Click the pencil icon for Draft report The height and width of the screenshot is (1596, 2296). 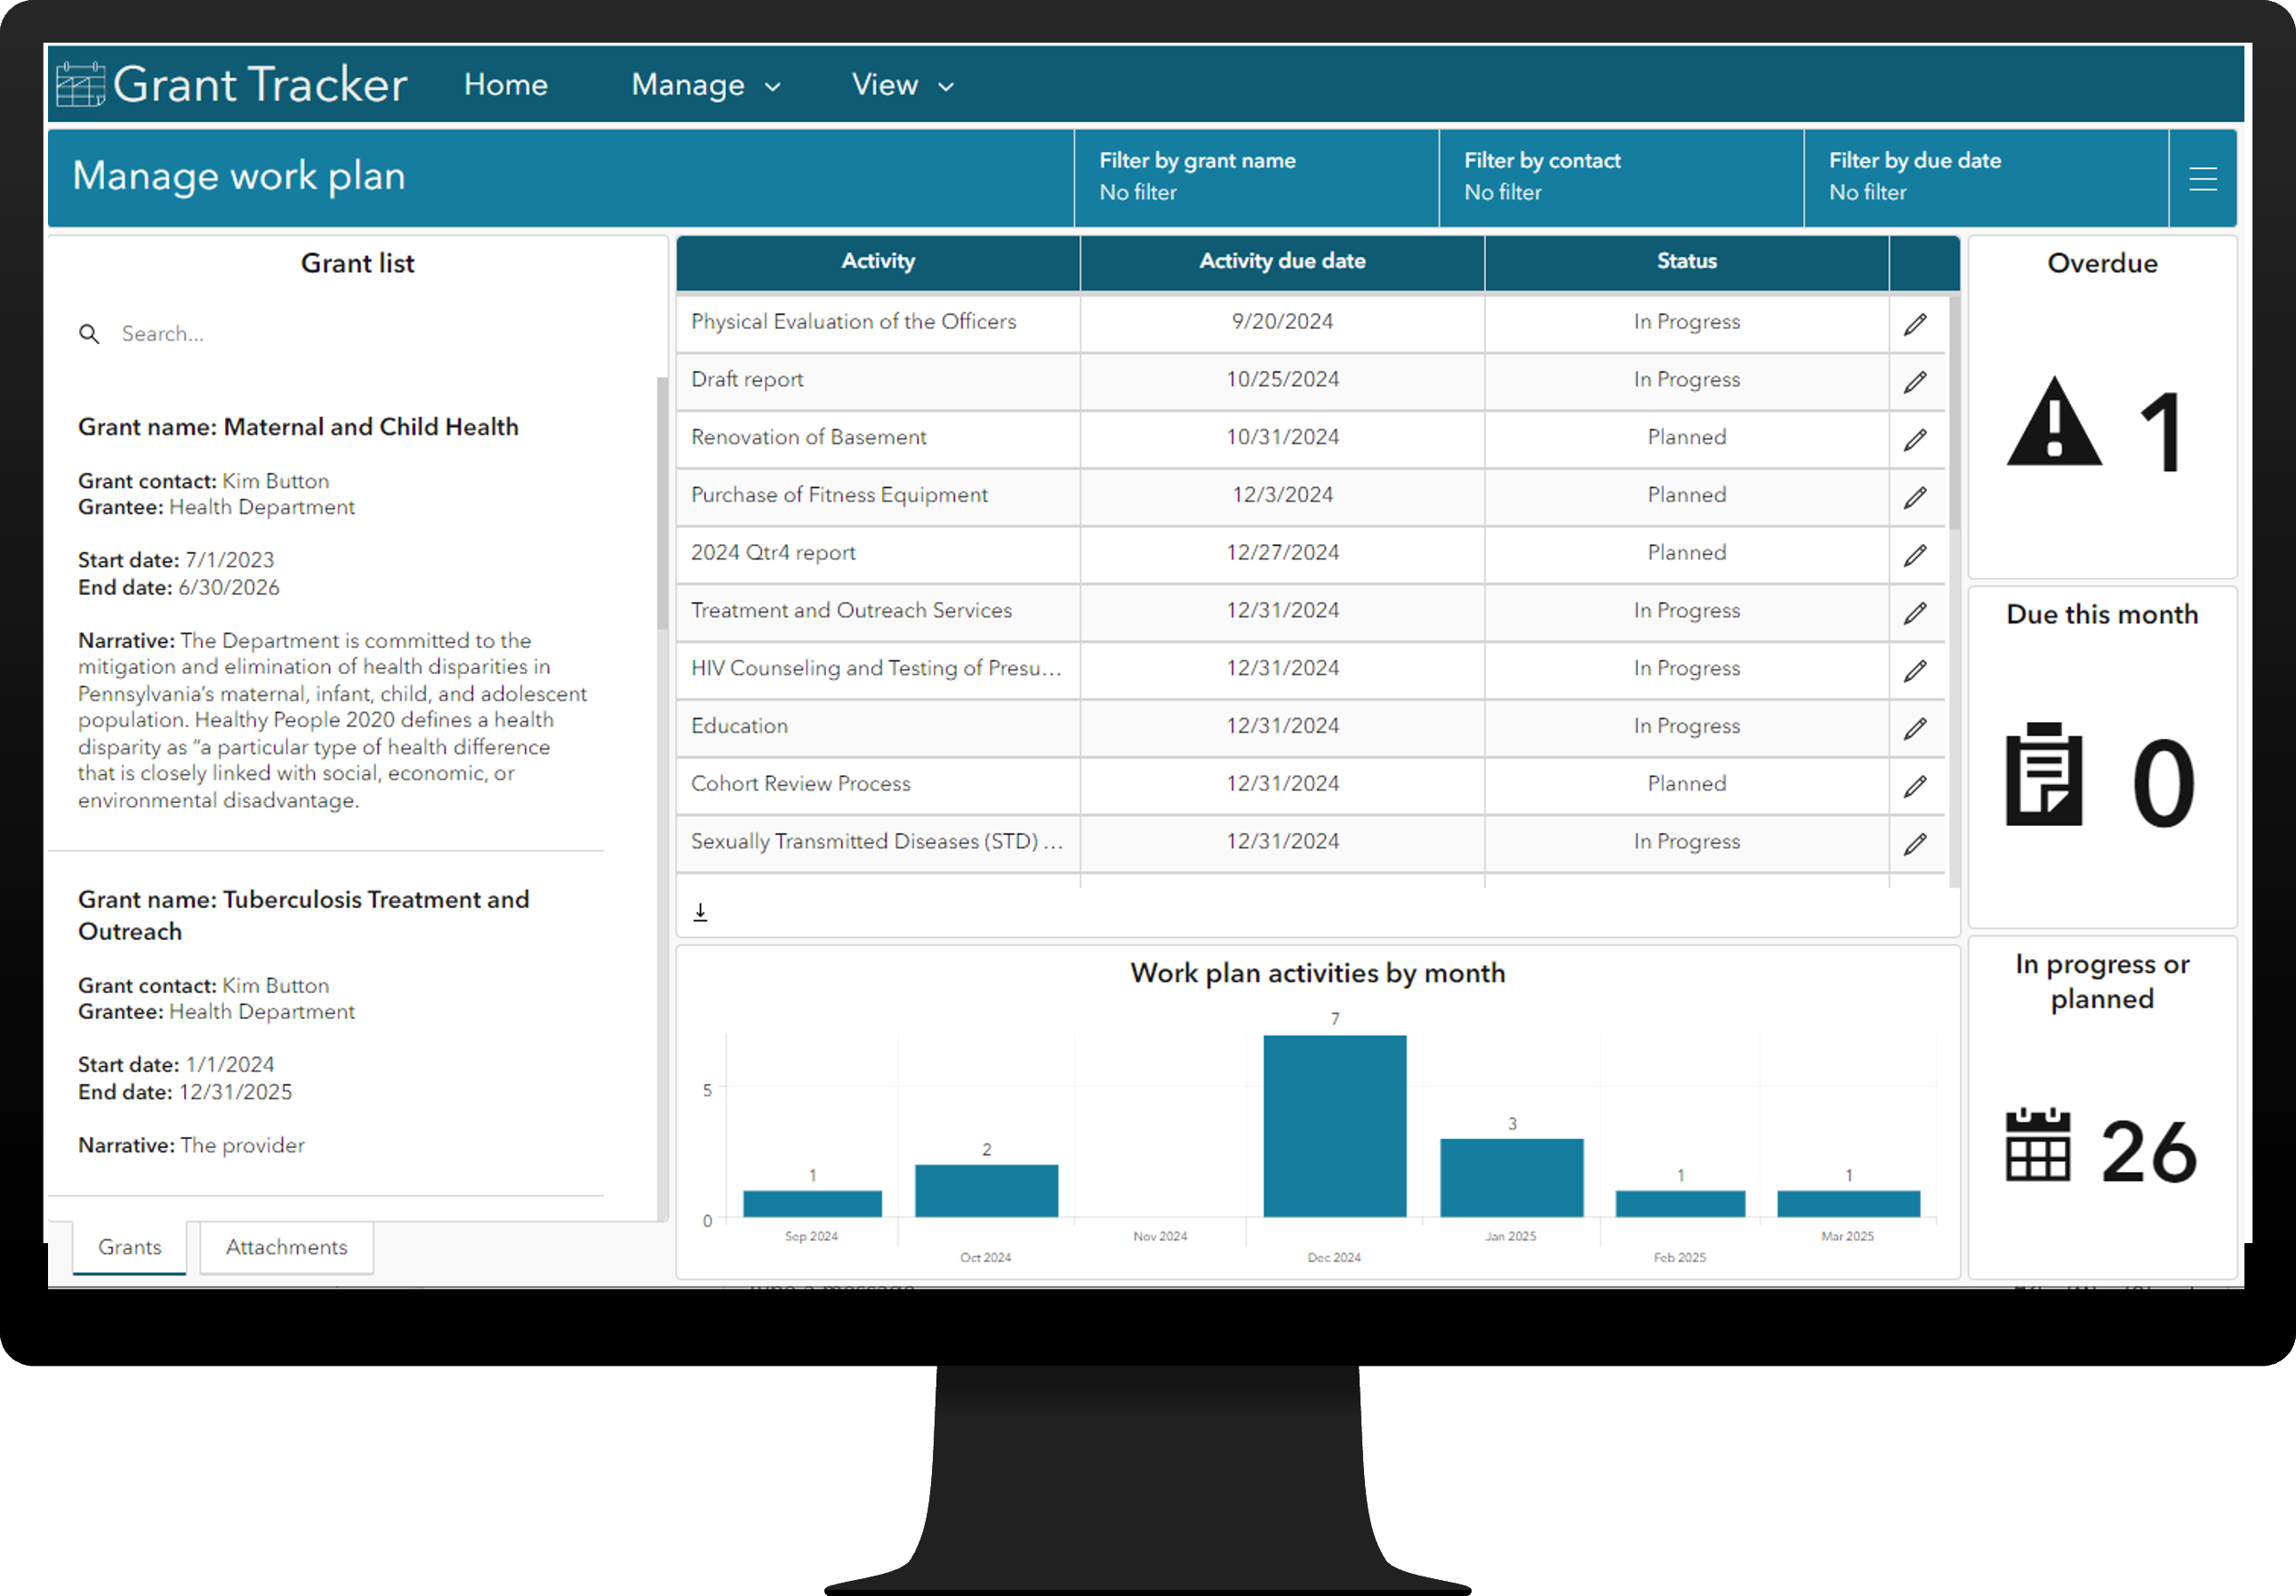pos(1914,382)
